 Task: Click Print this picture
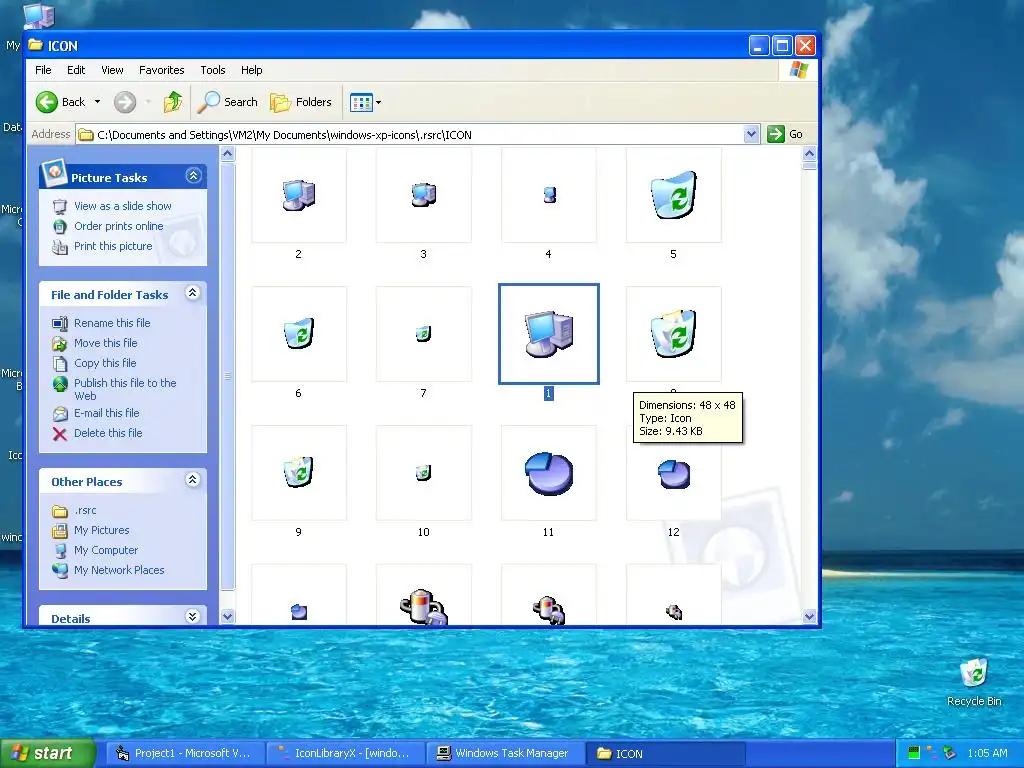tap(113, 246)
